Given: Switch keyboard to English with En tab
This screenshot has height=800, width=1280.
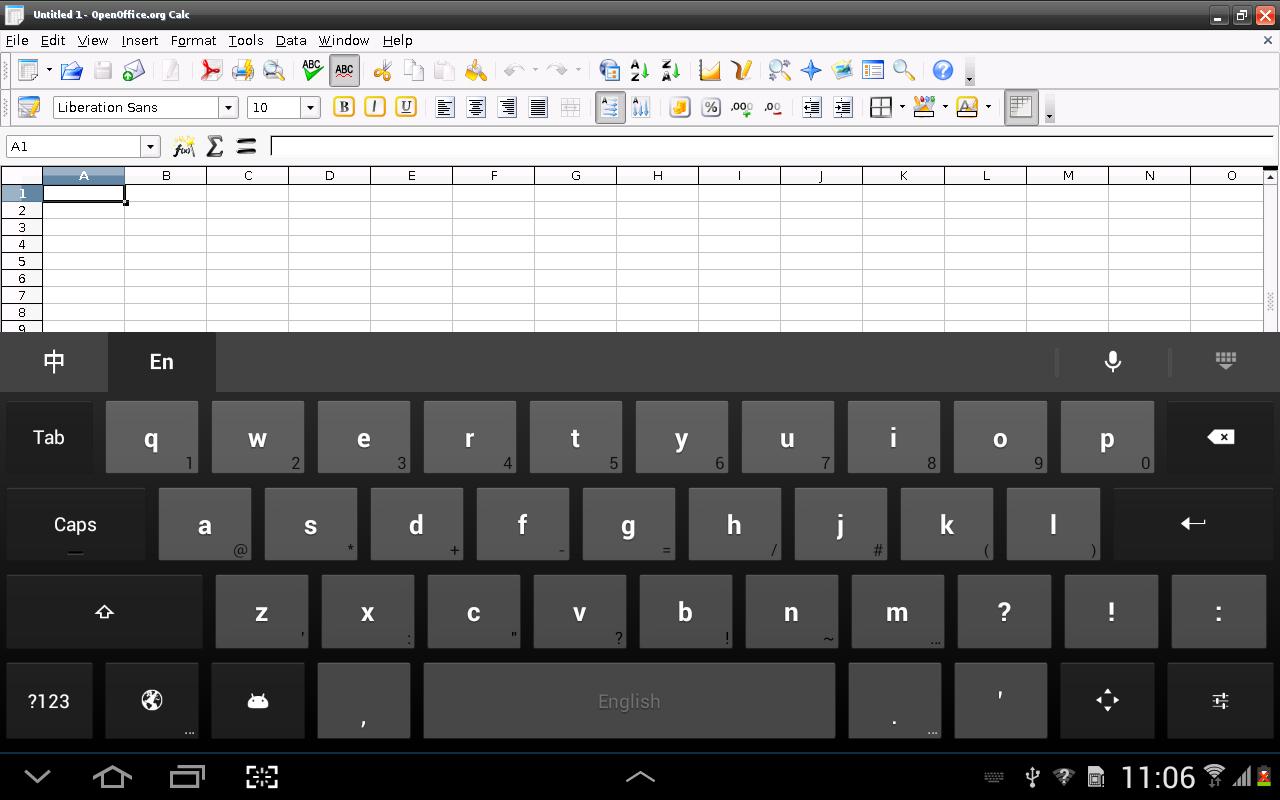Looking at the screenshot, I should 161,362.
